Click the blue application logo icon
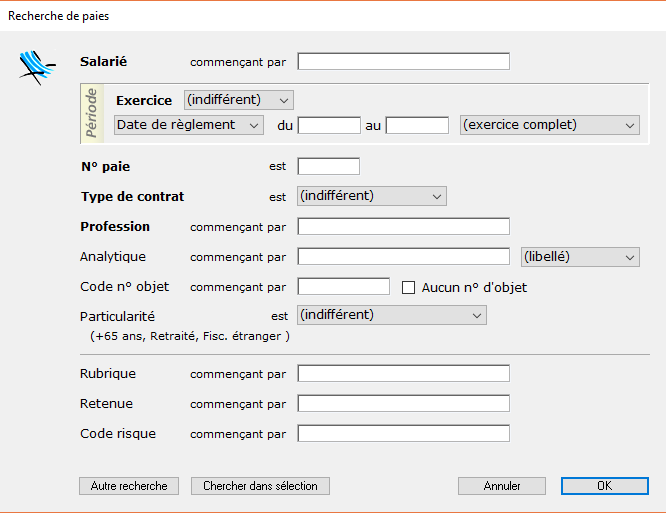 click(x=37, y=68)
